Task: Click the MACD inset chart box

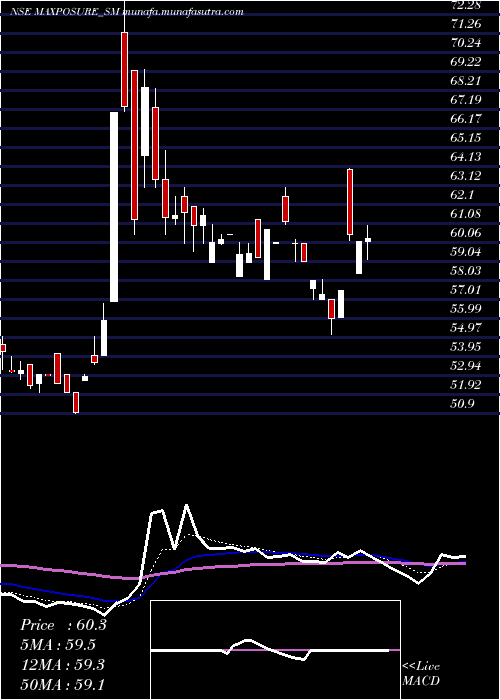Action: point(275,650)
